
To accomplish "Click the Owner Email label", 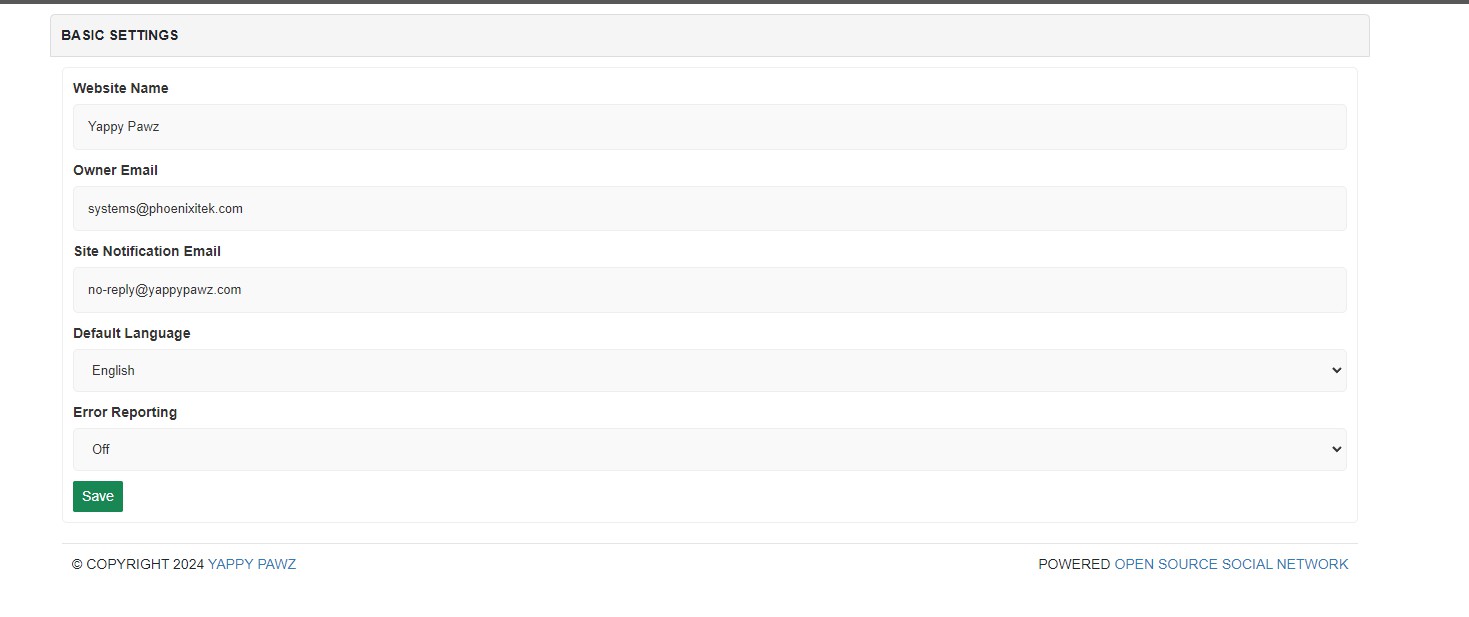I will coord(116,170).
